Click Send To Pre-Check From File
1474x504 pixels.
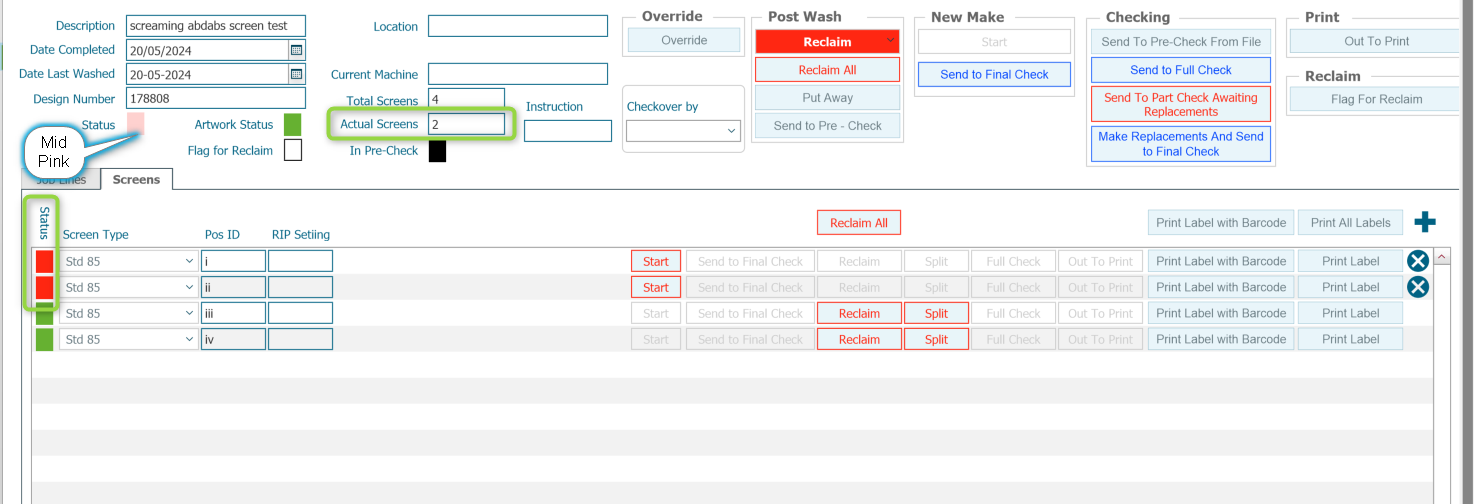(x=1181, y=41)
